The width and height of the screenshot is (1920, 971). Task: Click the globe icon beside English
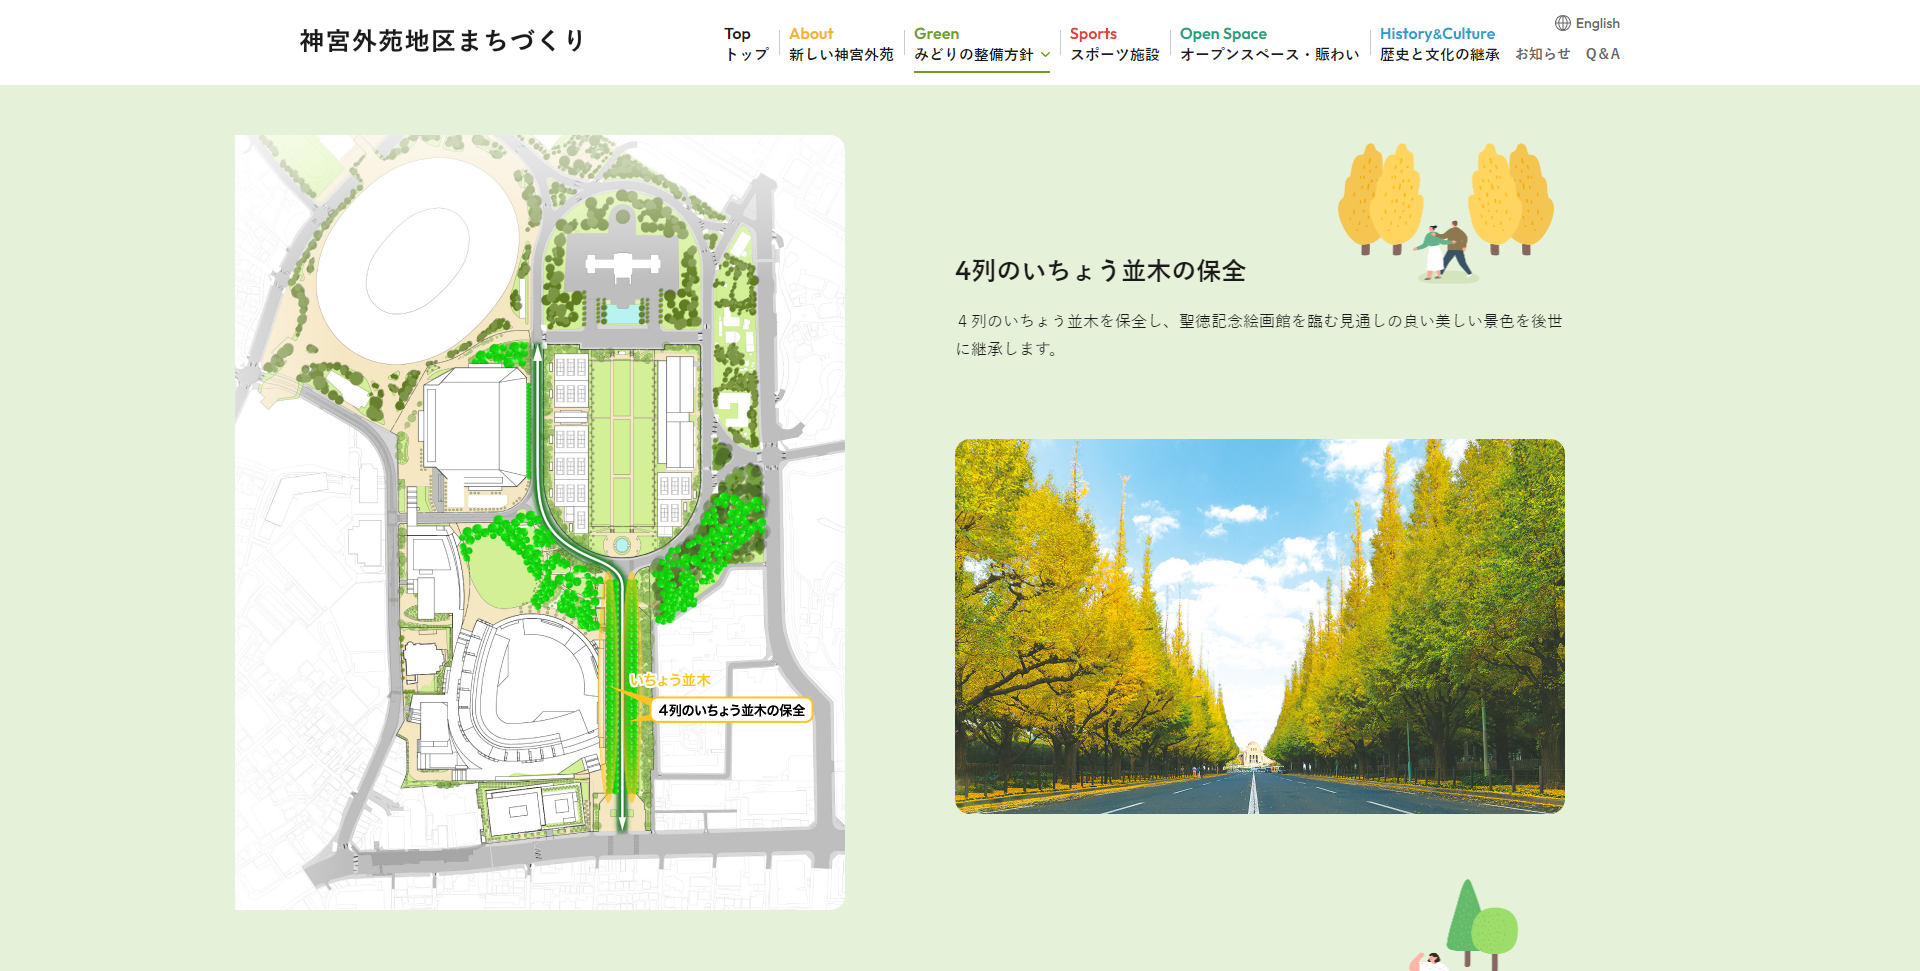[x=1562, y=23]
